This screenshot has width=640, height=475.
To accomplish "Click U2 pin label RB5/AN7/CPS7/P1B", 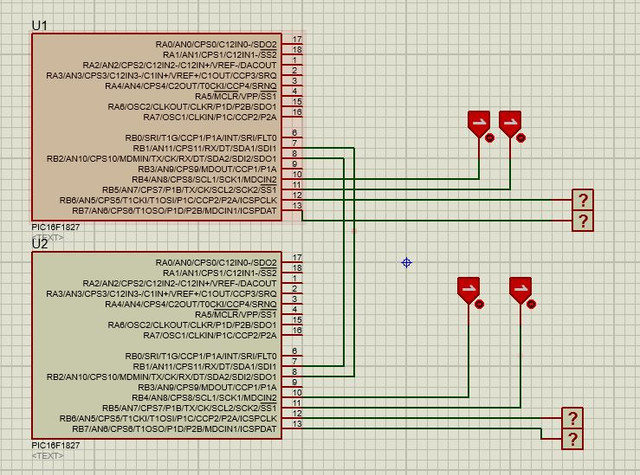I will (189, 408).
